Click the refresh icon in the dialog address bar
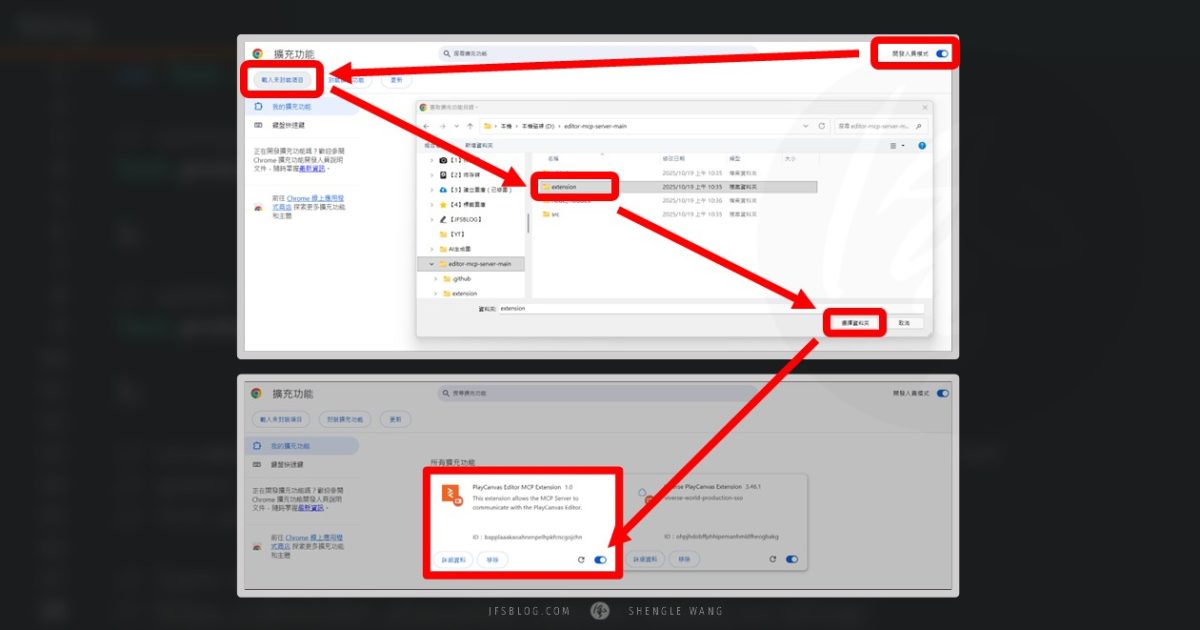 point(822,126)
